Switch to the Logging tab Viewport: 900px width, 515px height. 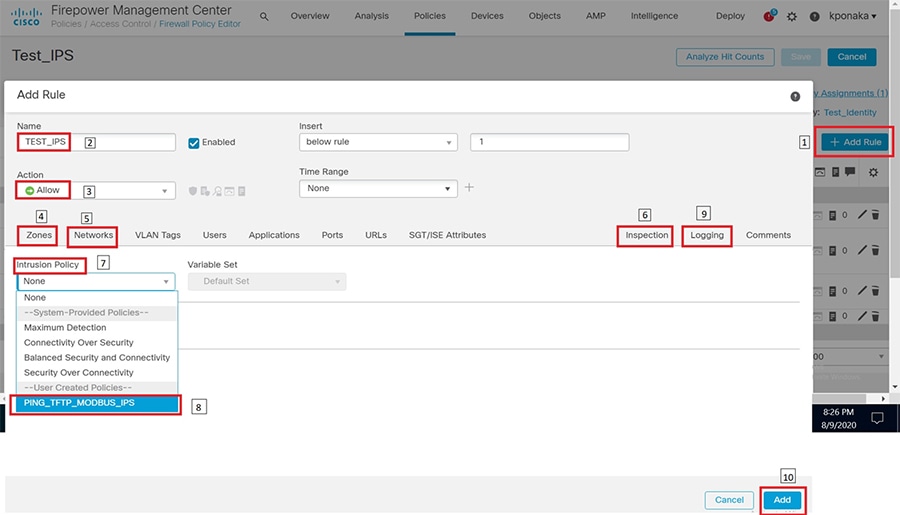(707, 235)
